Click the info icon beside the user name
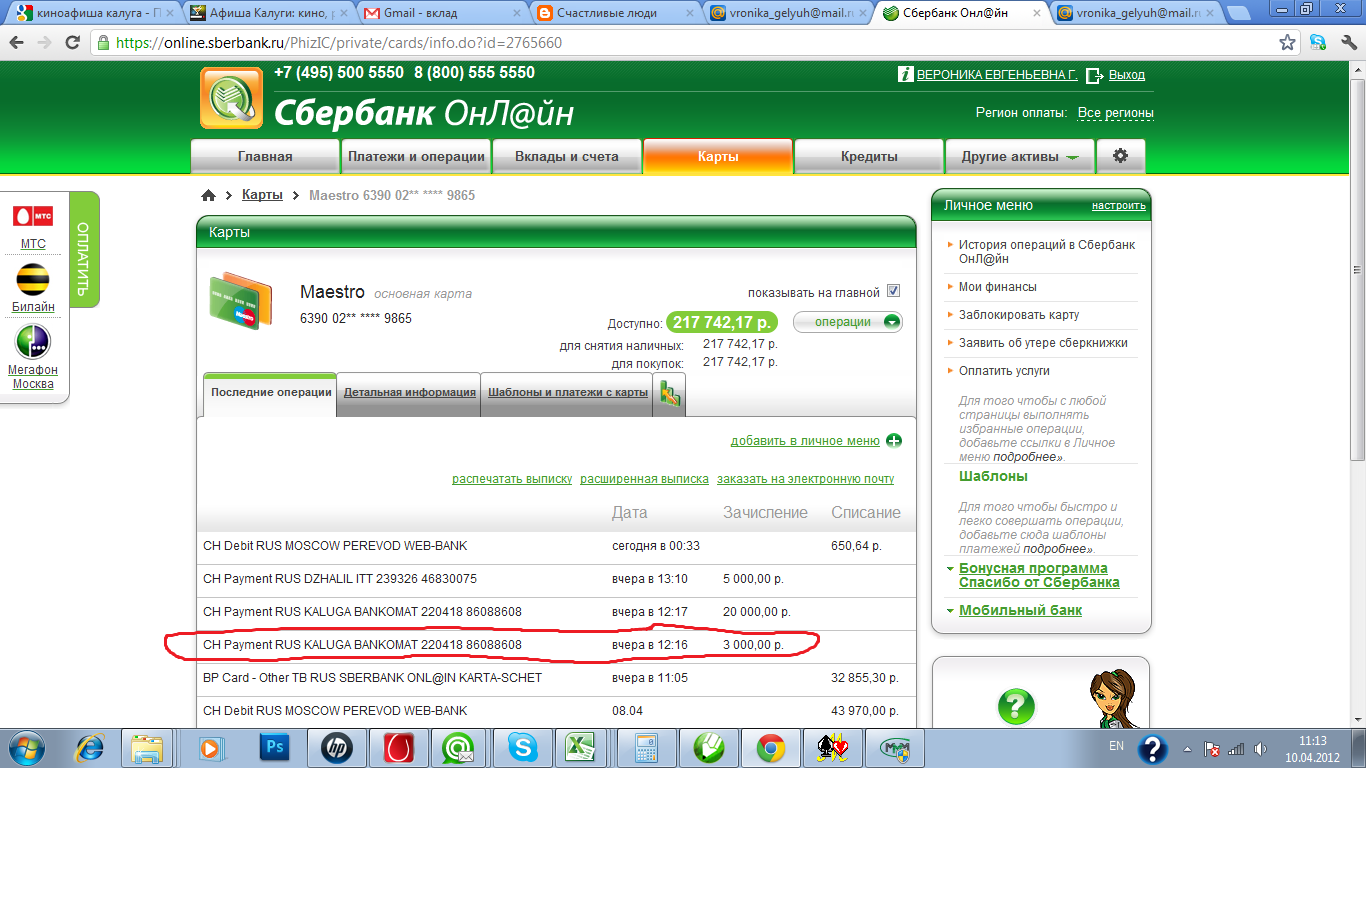 [905, 74]
